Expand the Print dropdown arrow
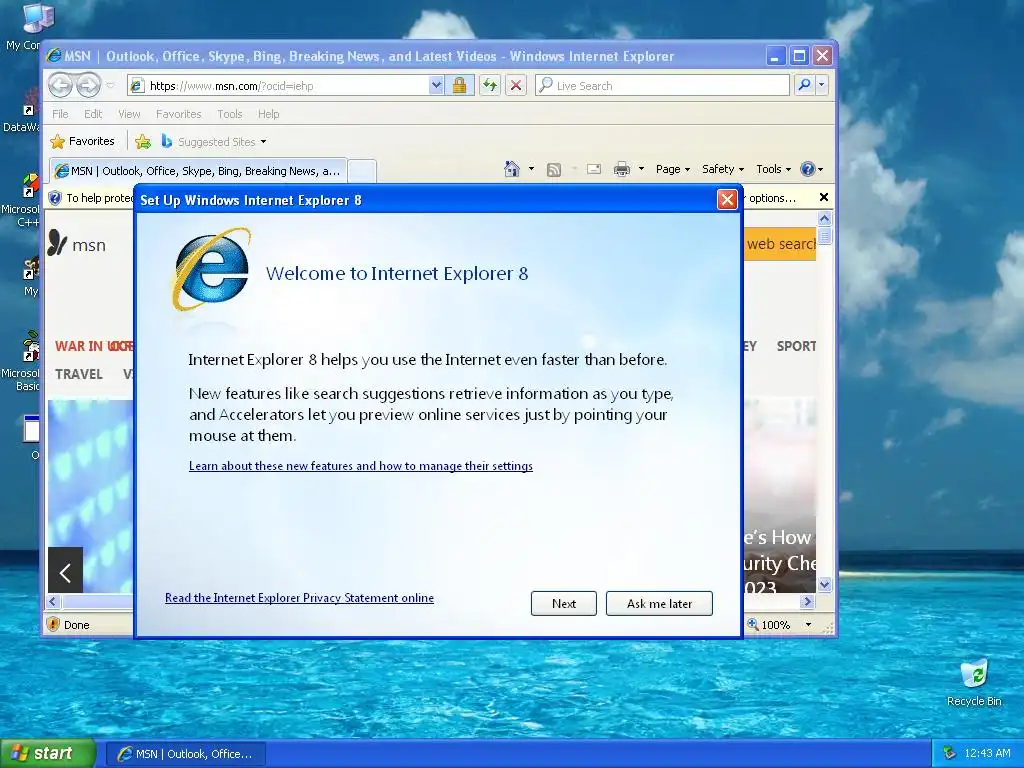 (641, 169)
